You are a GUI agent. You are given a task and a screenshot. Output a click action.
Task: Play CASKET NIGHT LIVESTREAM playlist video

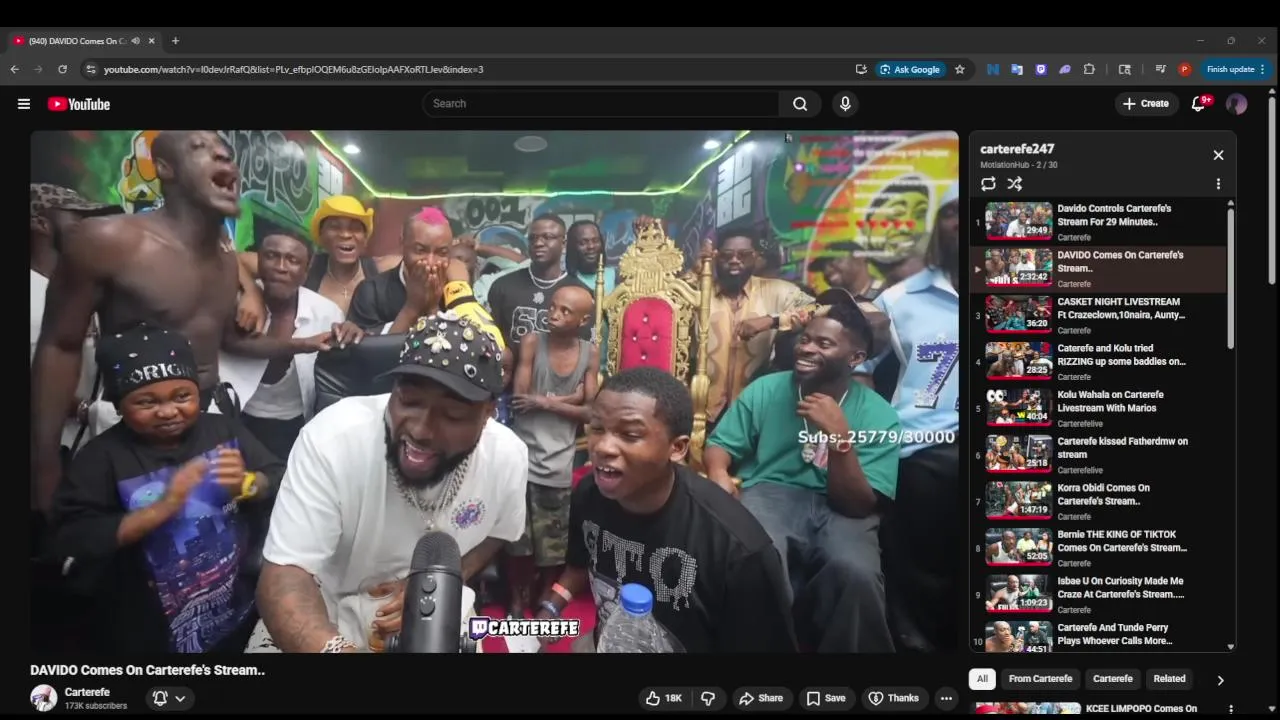pos(1099,315)
